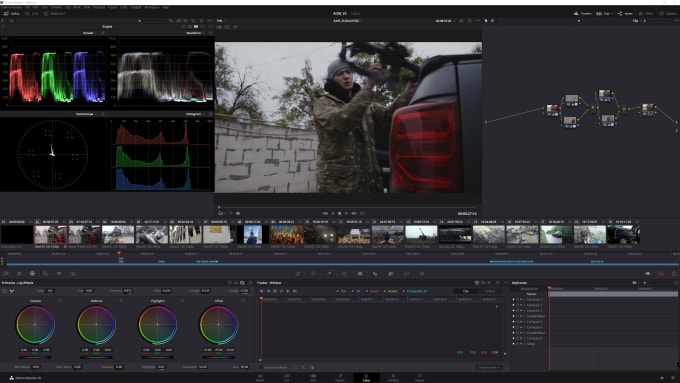Adjust the Highlight master wheel slider
Image resolution: width=680 pixels, height=383 pixels.
[x=157, y=357]
